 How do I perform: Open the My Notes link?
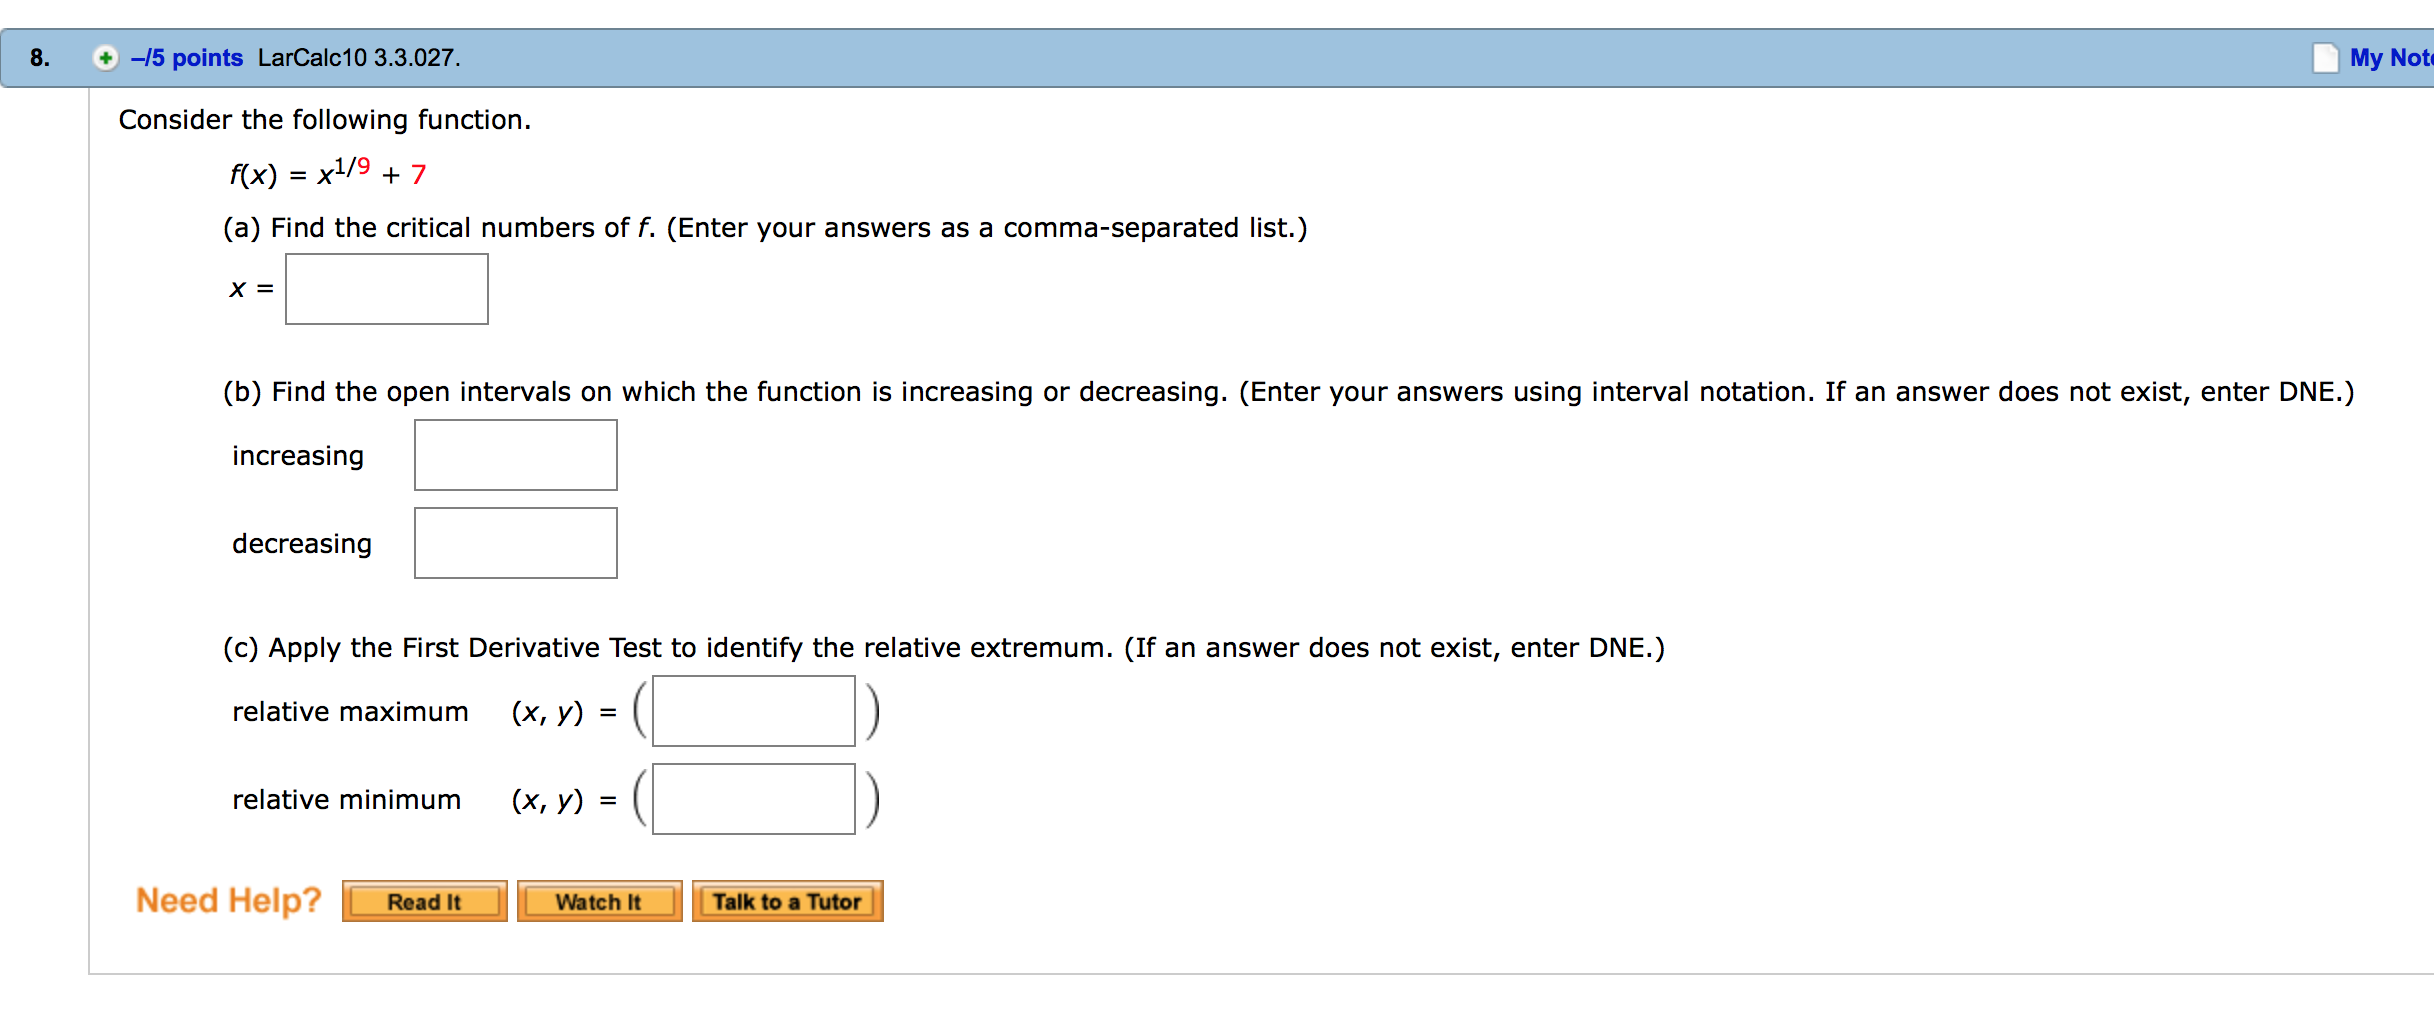pos(2390,58)
